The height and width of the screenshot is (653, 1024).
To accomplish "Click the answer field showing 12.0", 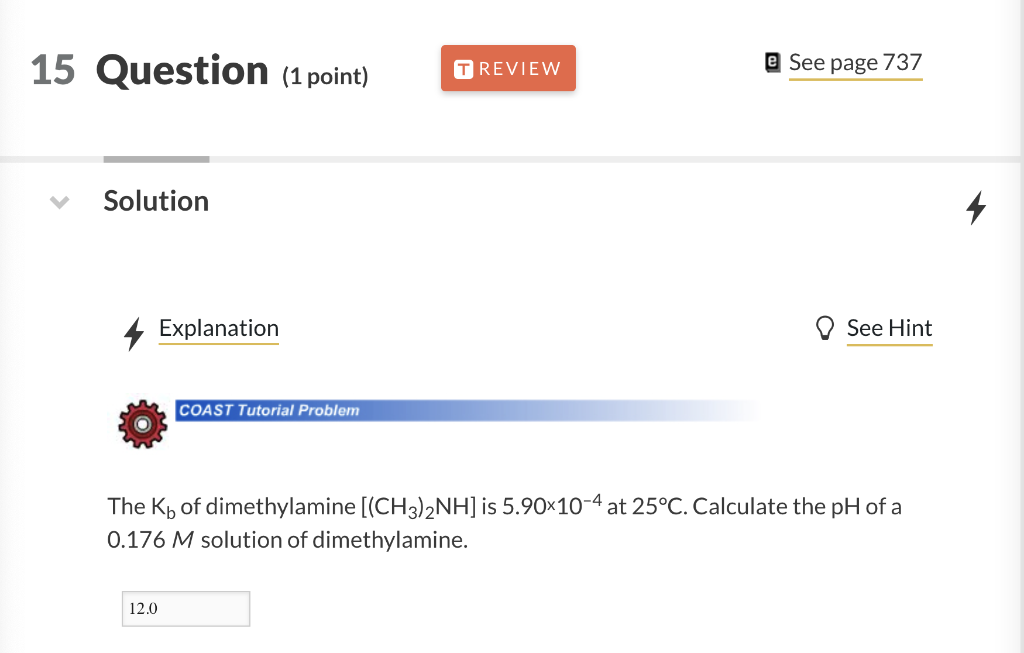I will pos(185,608).
